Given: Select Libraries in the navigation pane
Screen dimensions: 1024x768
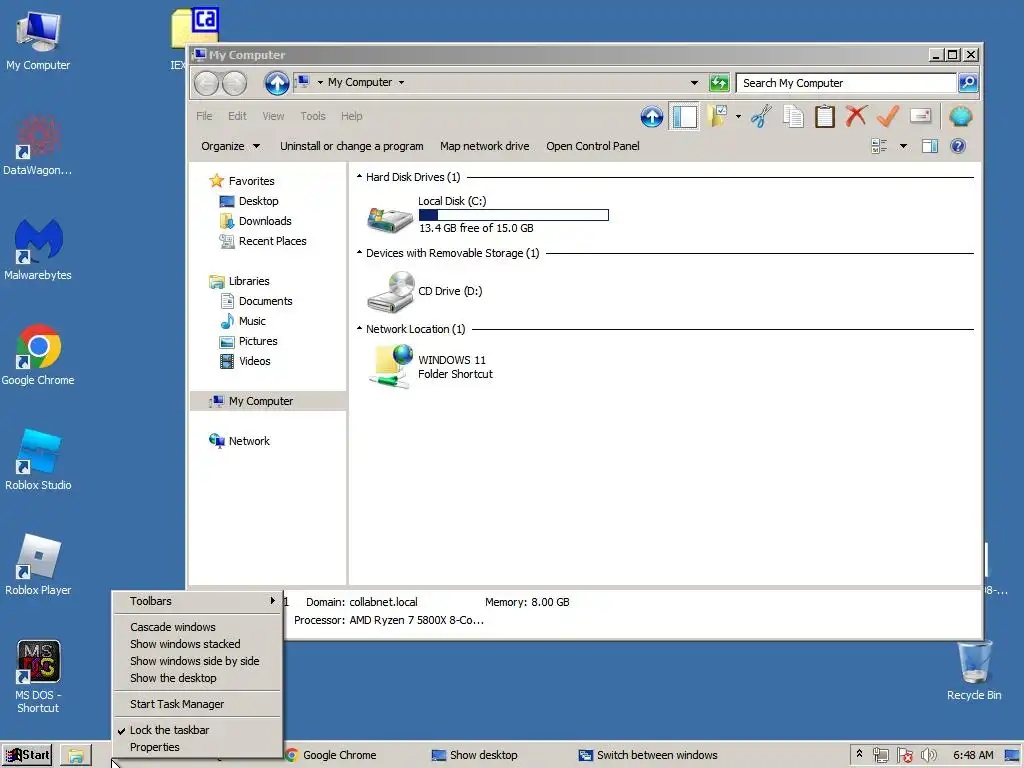Looking at the screenshot, I should pos(248,281).
